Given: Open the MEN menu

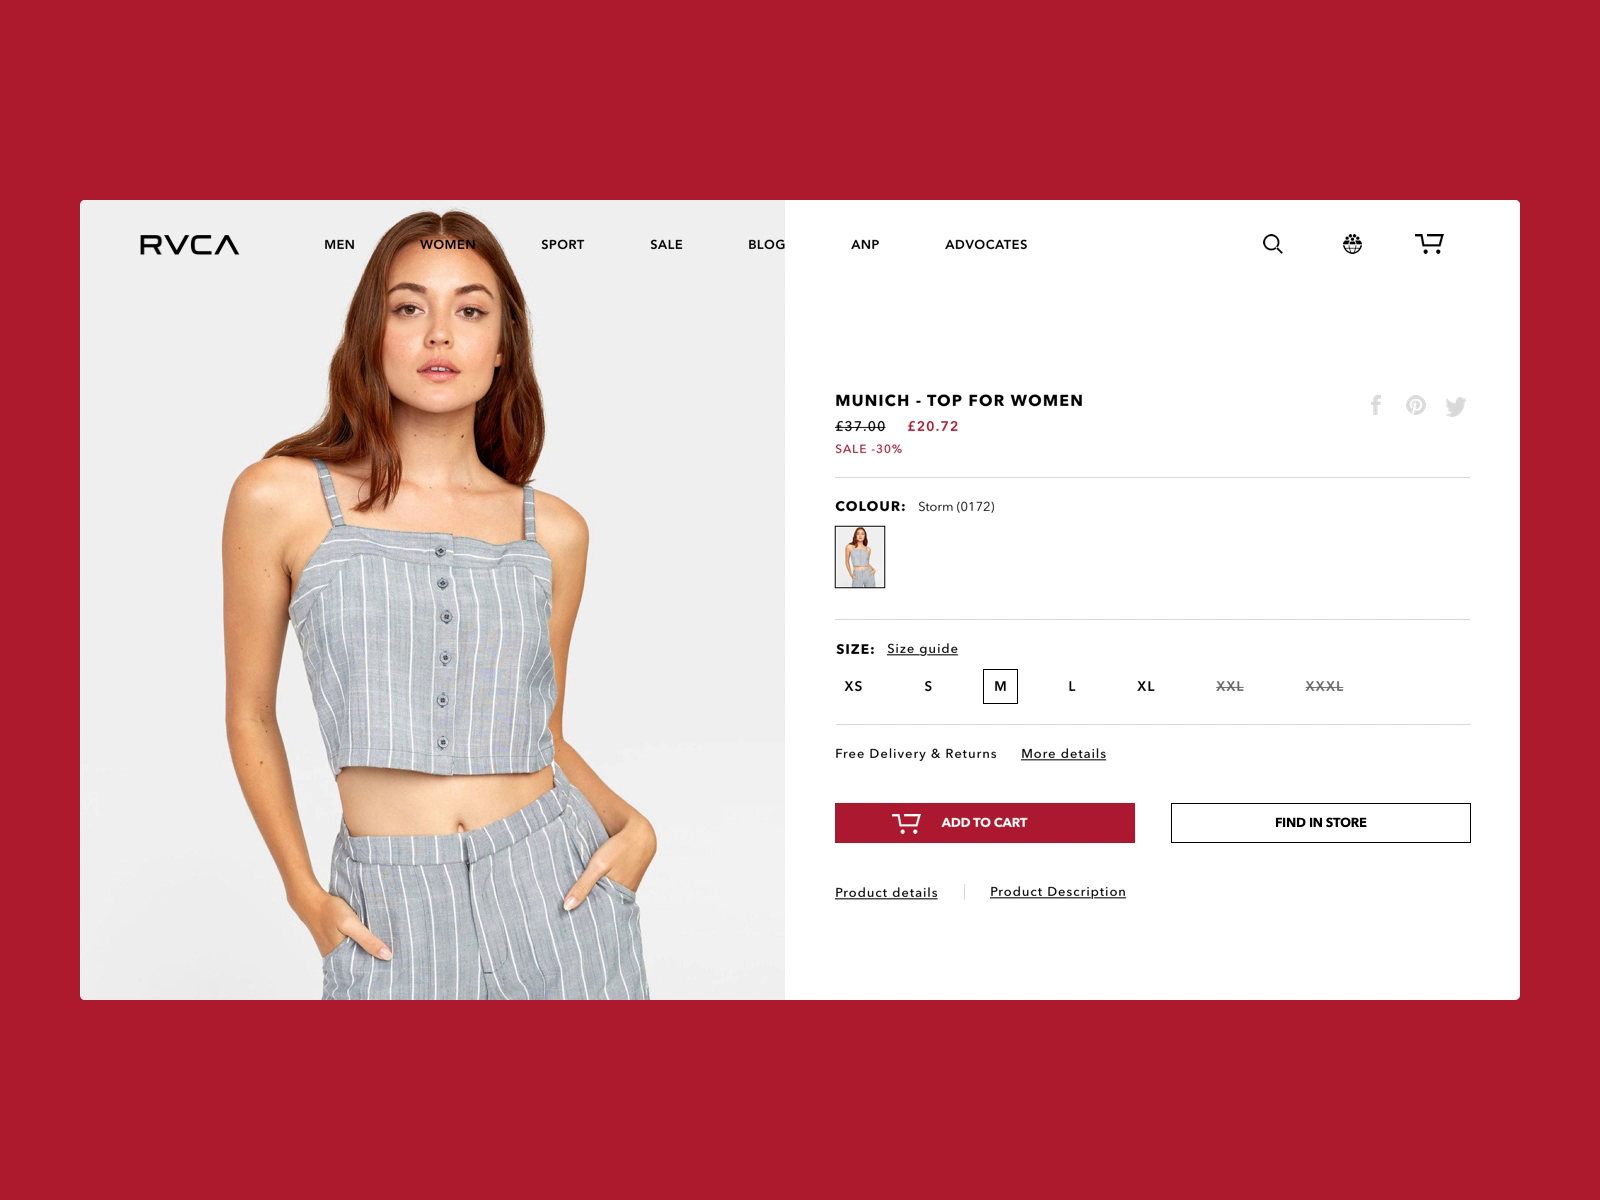Looking at the screenshot, I should pyautogui.click(x=339, y=244).
